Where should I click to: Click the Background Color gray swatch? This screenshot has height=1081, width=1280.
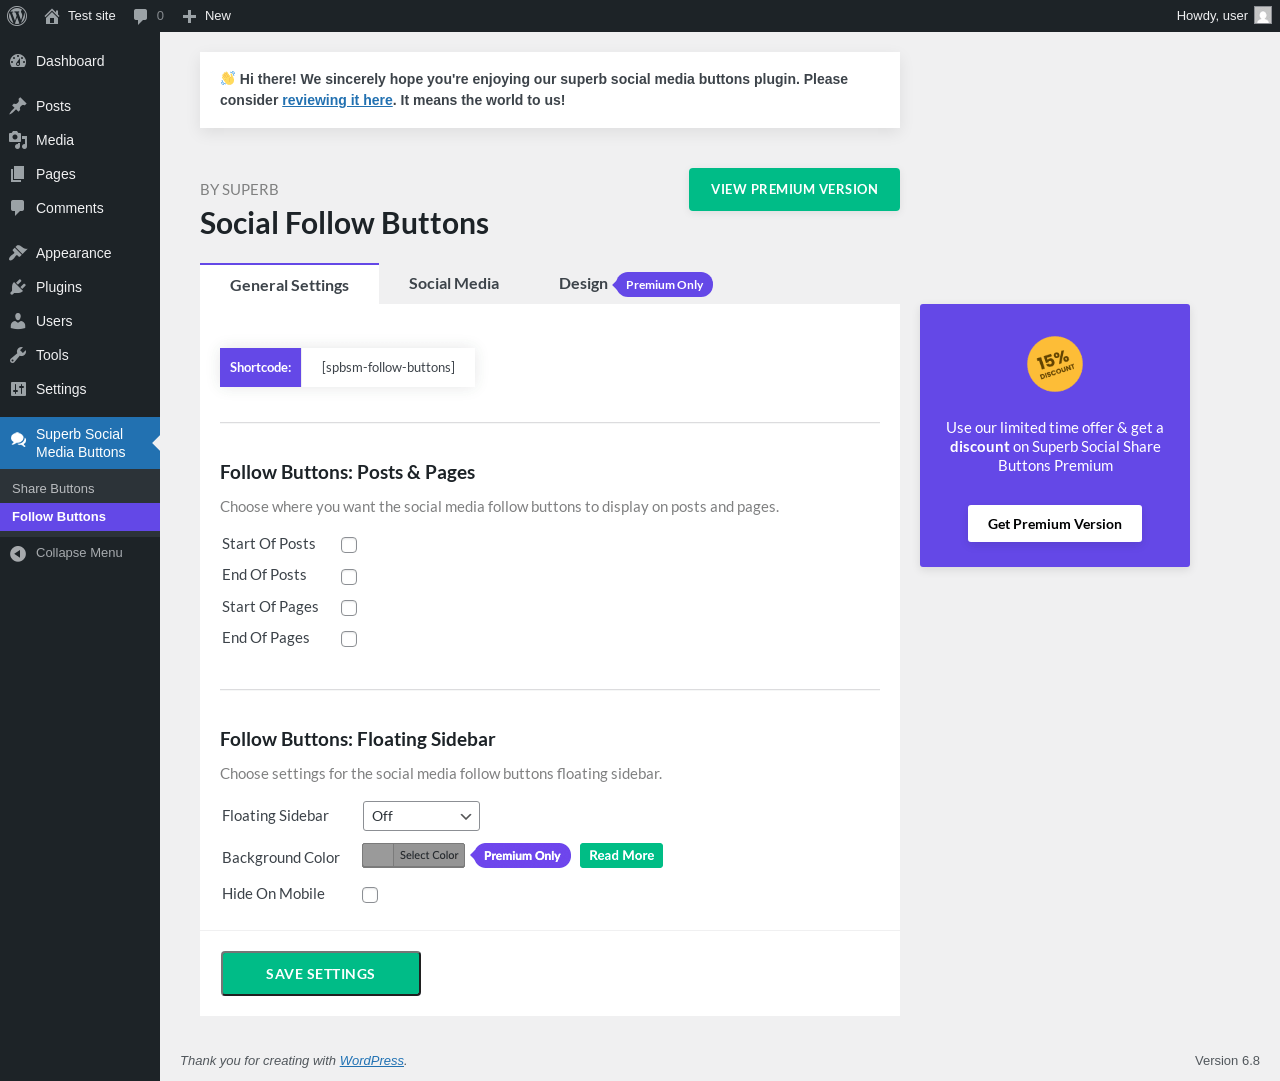(378, 855)
